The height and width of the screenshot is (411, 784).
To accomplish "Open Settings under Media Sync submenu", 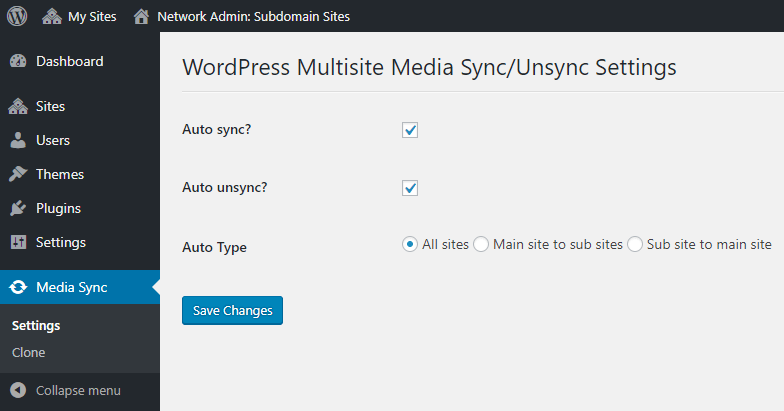I will [36, 326].
